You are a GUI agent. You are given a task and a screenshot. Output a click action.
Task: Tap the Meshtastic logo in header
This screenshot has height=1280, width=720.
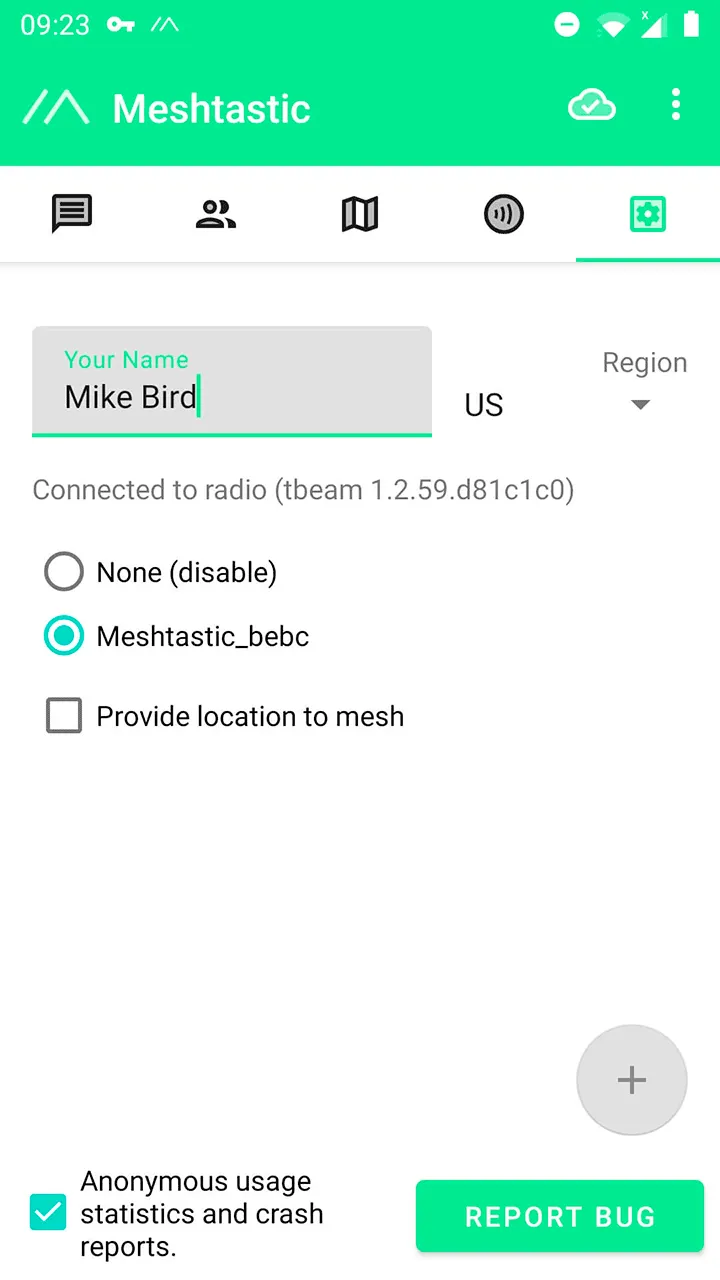pyautogui.click(x=56, y=108)
